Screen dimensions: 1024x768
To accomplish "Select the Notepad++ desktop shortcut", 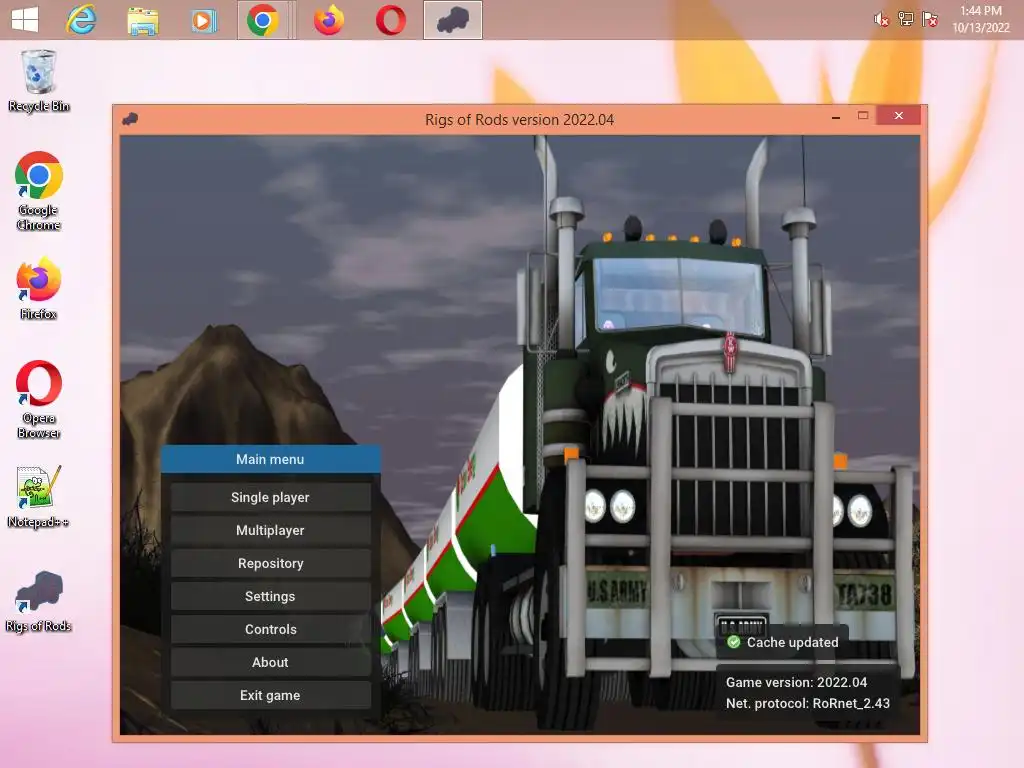I will (39, 497).
